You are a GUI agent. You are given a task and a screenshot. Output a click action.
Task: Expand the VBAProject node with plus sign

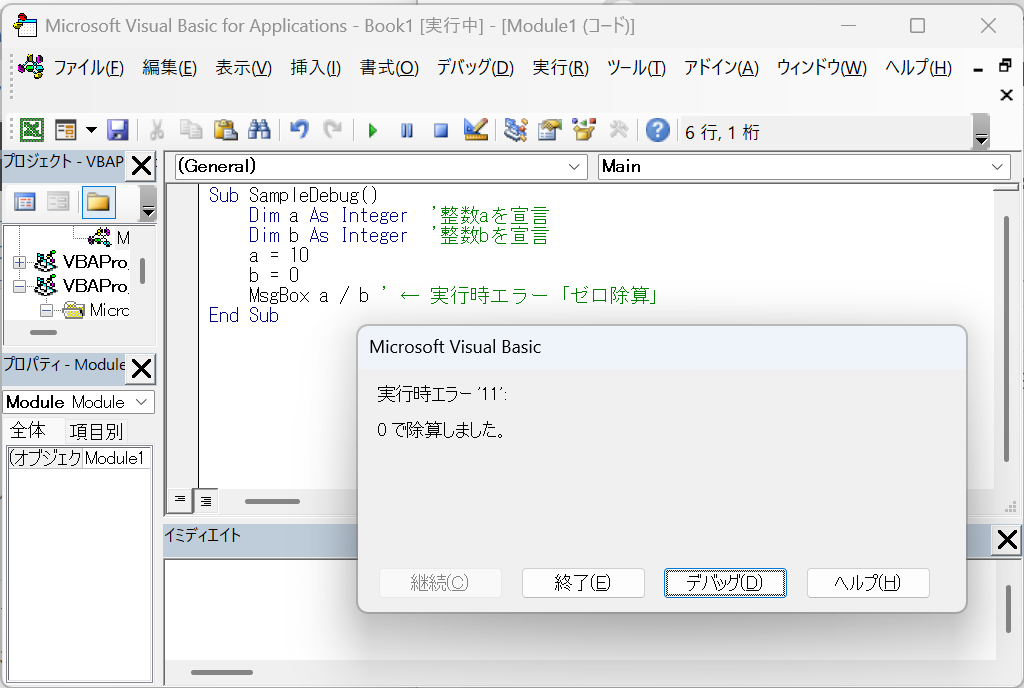[20, 262]
